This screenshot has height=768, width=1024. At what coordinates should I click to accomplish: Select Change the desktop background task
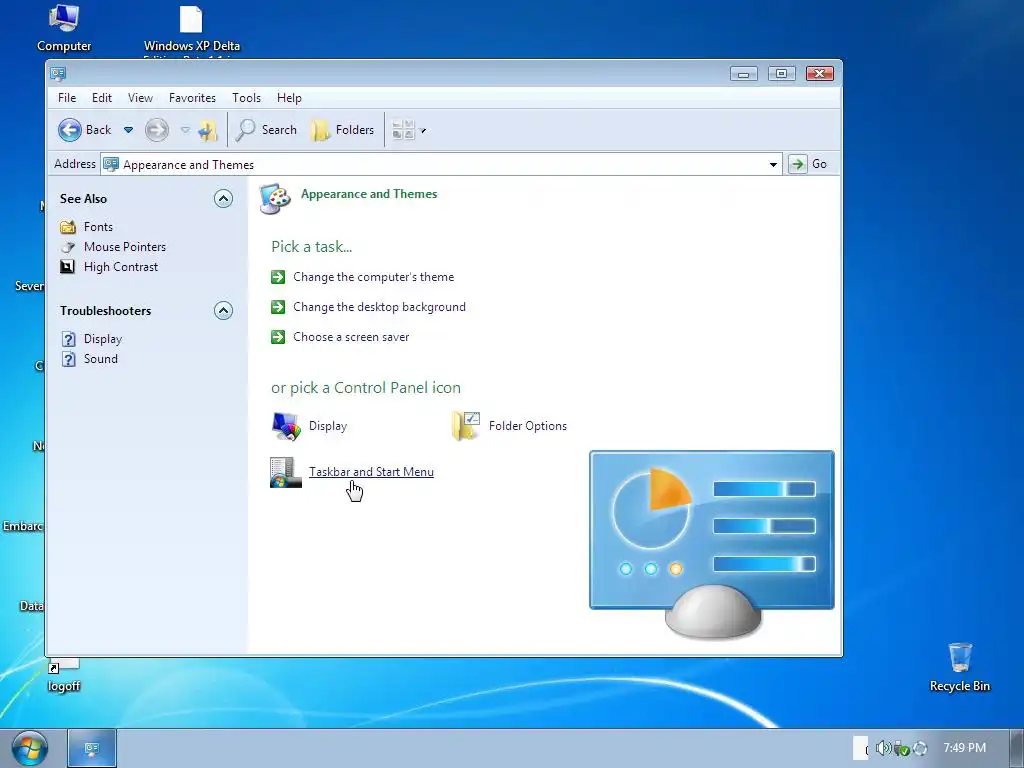click(379, 307)
